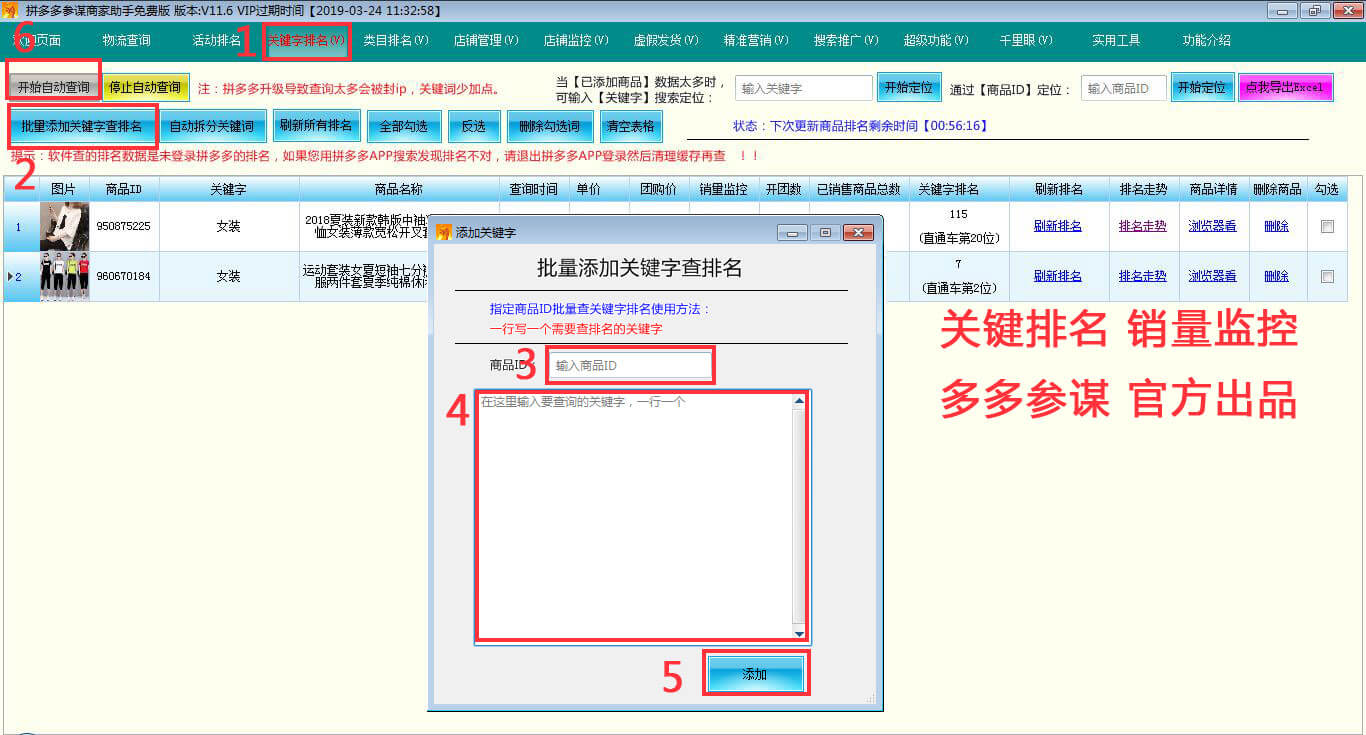Screen dimensions: 1366x735
Task: Click 删除 link for product 960670184
Action: [1276, 276]
